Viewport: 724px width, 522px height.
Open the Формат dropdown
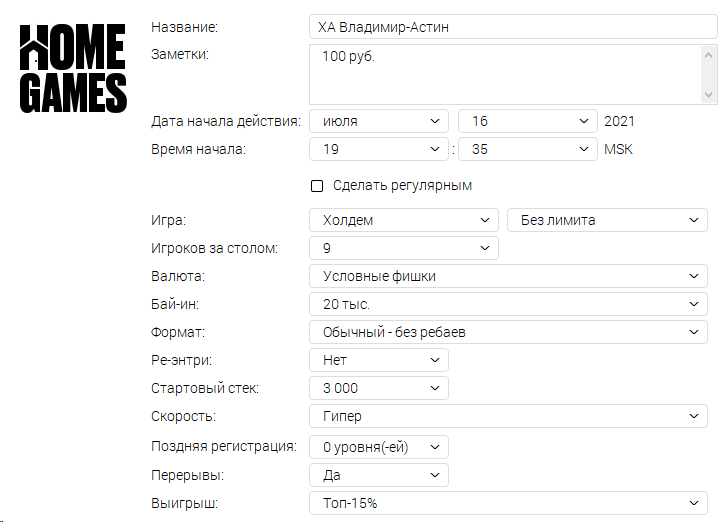coord(508,332)
